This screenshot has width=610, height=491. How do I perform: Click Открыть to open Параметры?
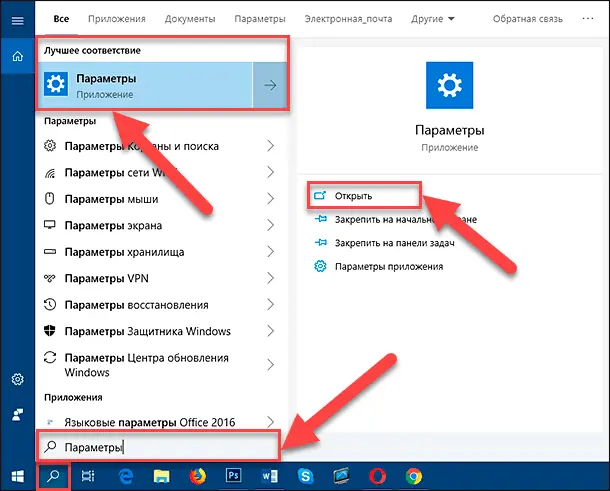(x=356, y=195)
